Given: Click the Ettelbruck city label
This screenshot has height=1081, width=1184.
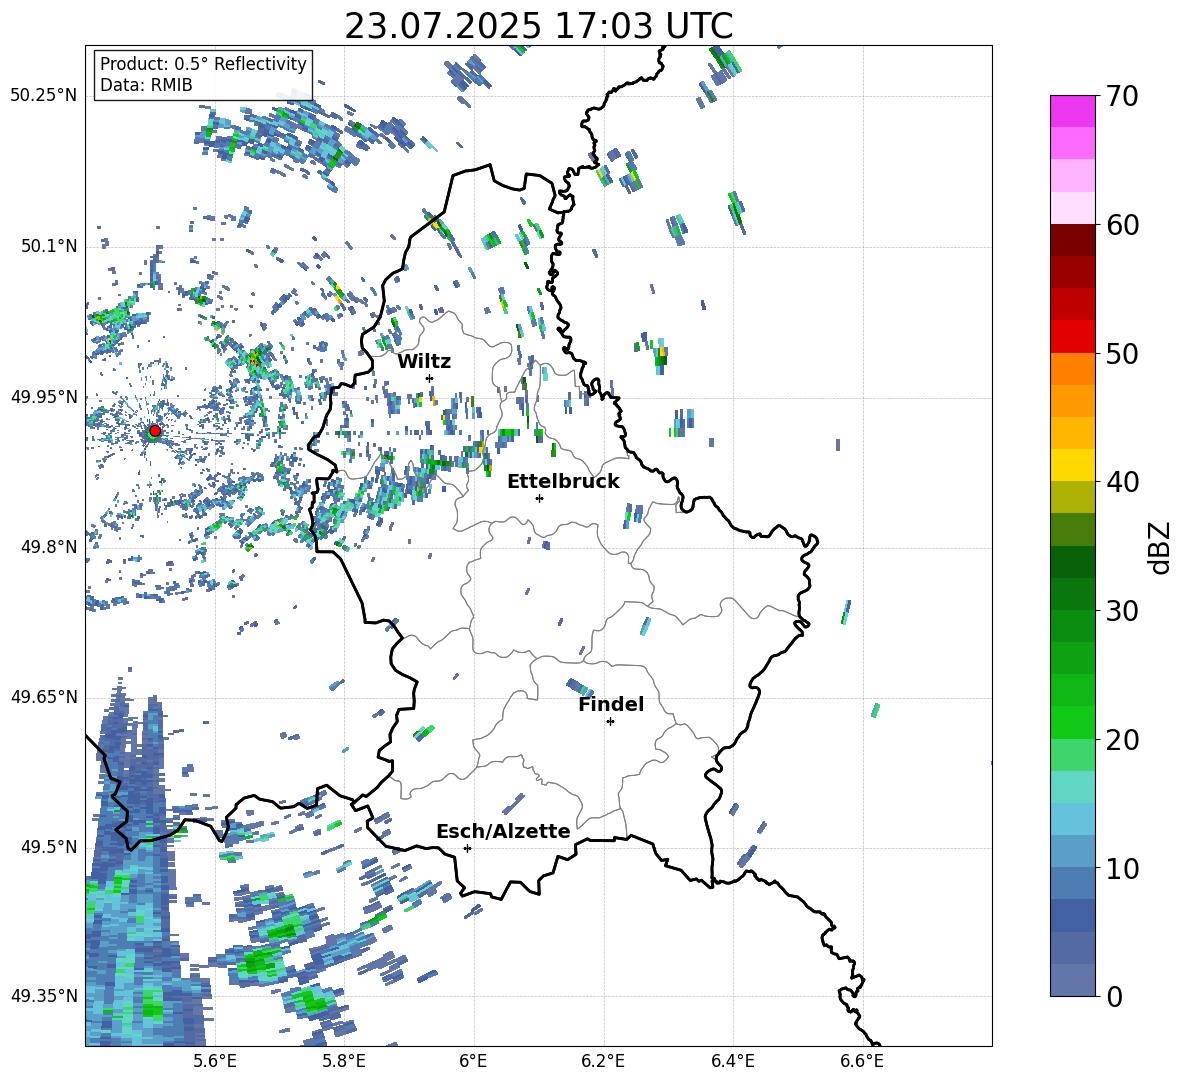Looking at the screenshot, I should click(563, 482).
